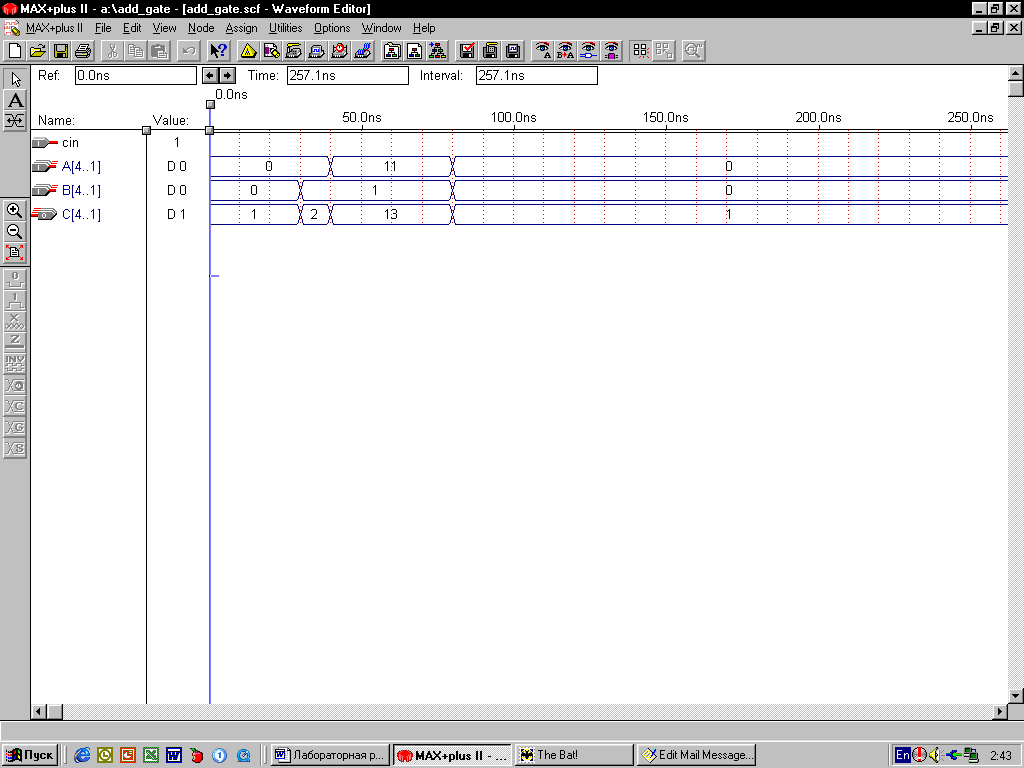This screenshot has width=1024, height=768.
Task: Click the print toolbar icon
Action: (83, 50)
